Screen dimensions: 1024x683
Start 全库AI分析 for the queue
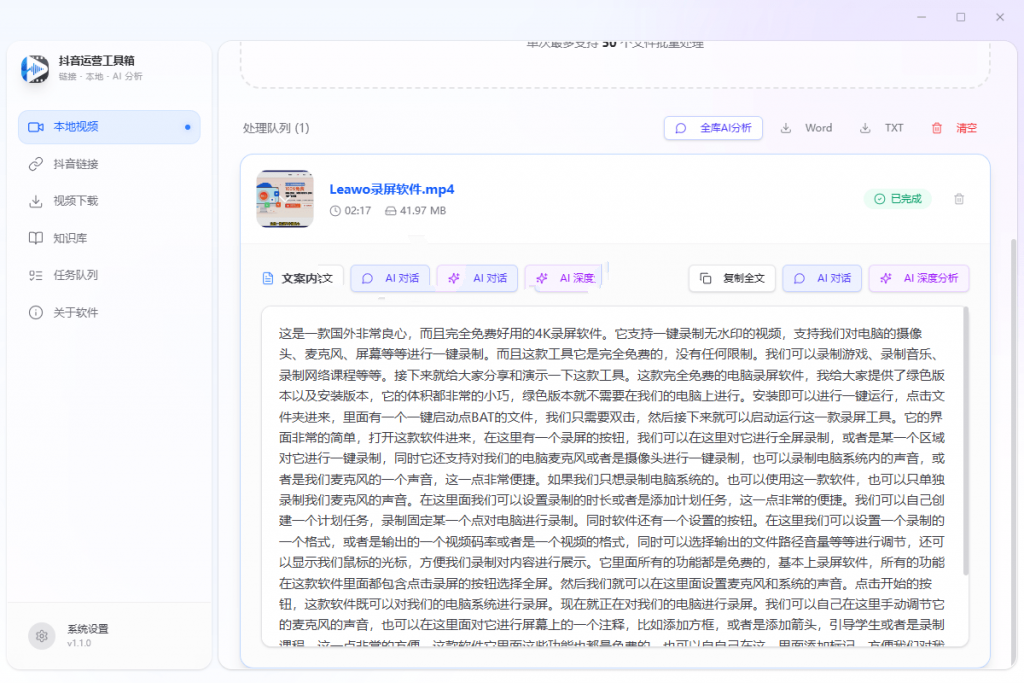(713, 128)
